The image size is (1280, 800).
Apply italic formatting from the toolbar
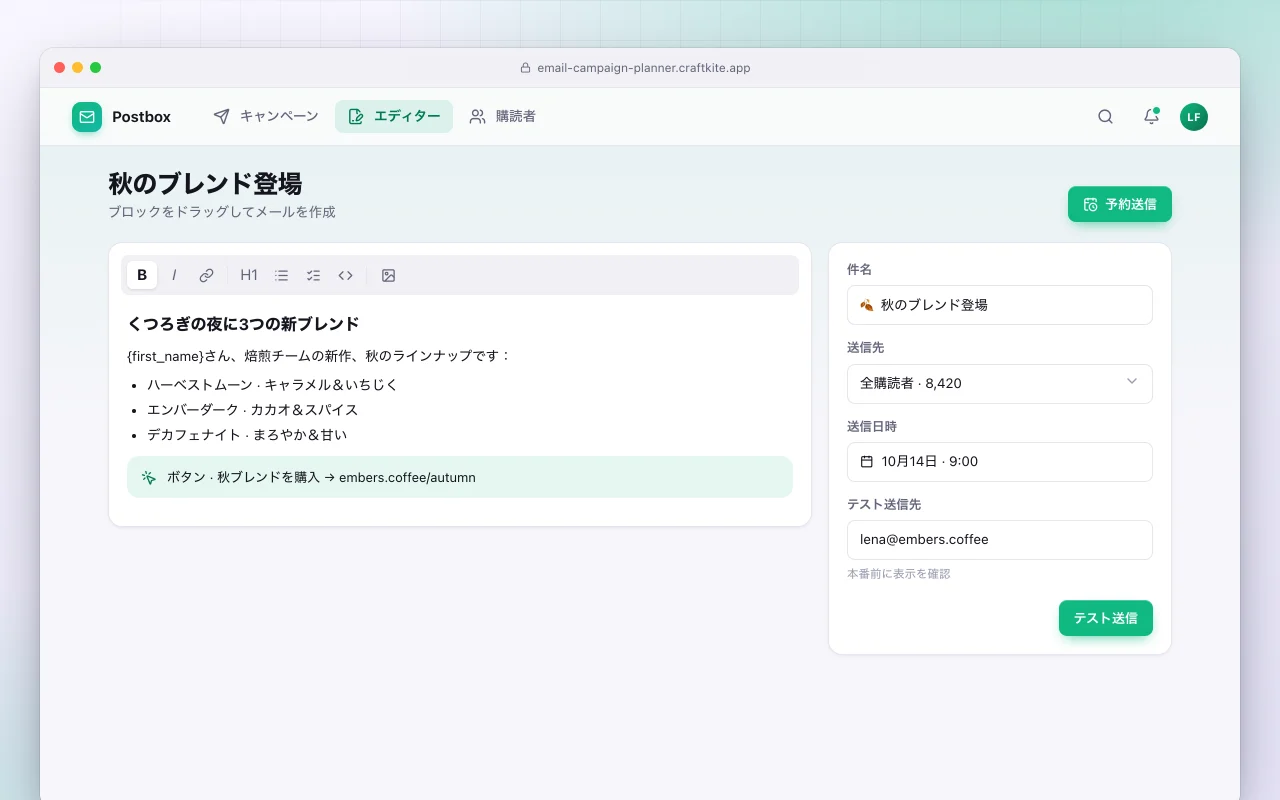tap(174, 275)
